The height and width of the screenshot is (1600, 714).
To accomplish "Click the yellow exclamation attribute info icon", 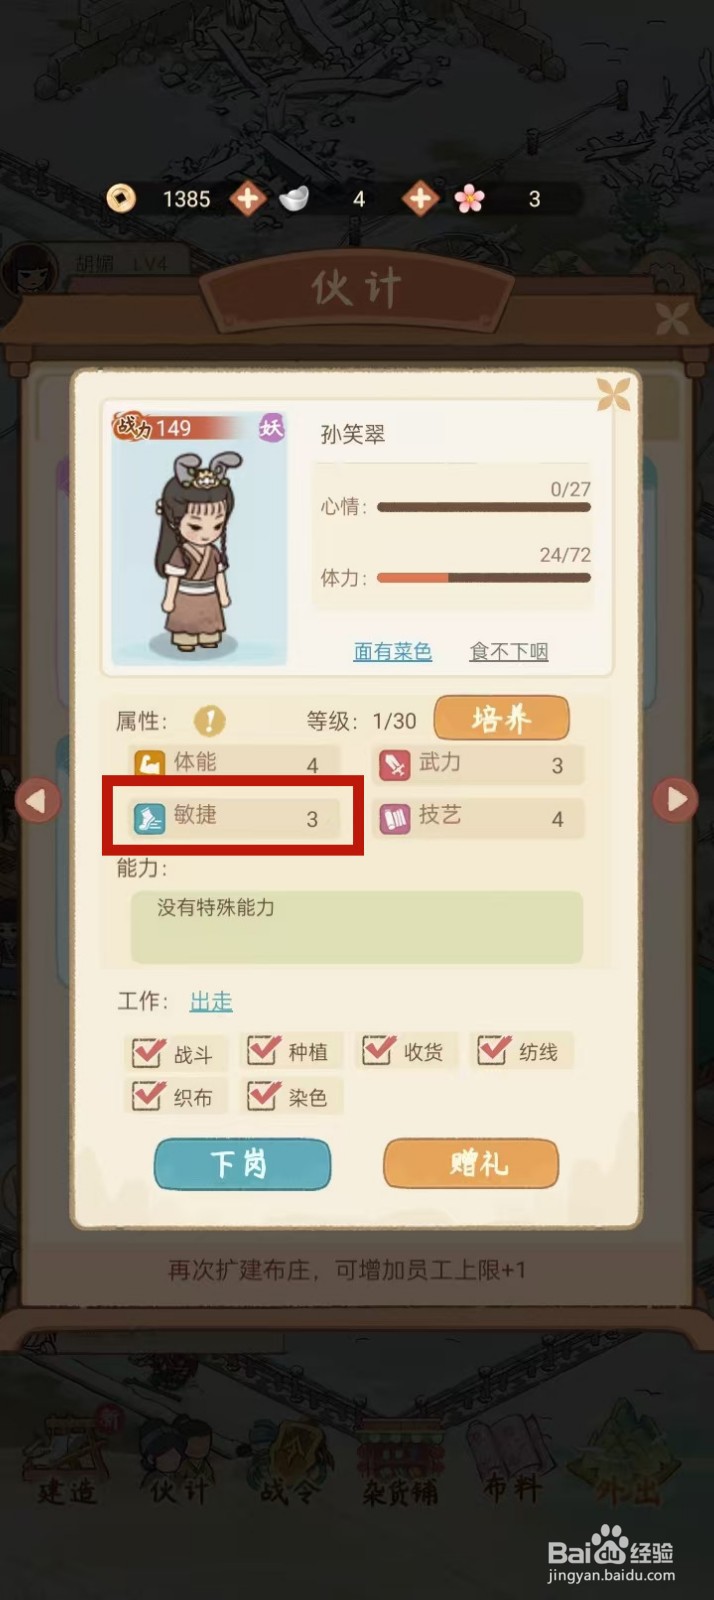I will (x=209, y=721).
